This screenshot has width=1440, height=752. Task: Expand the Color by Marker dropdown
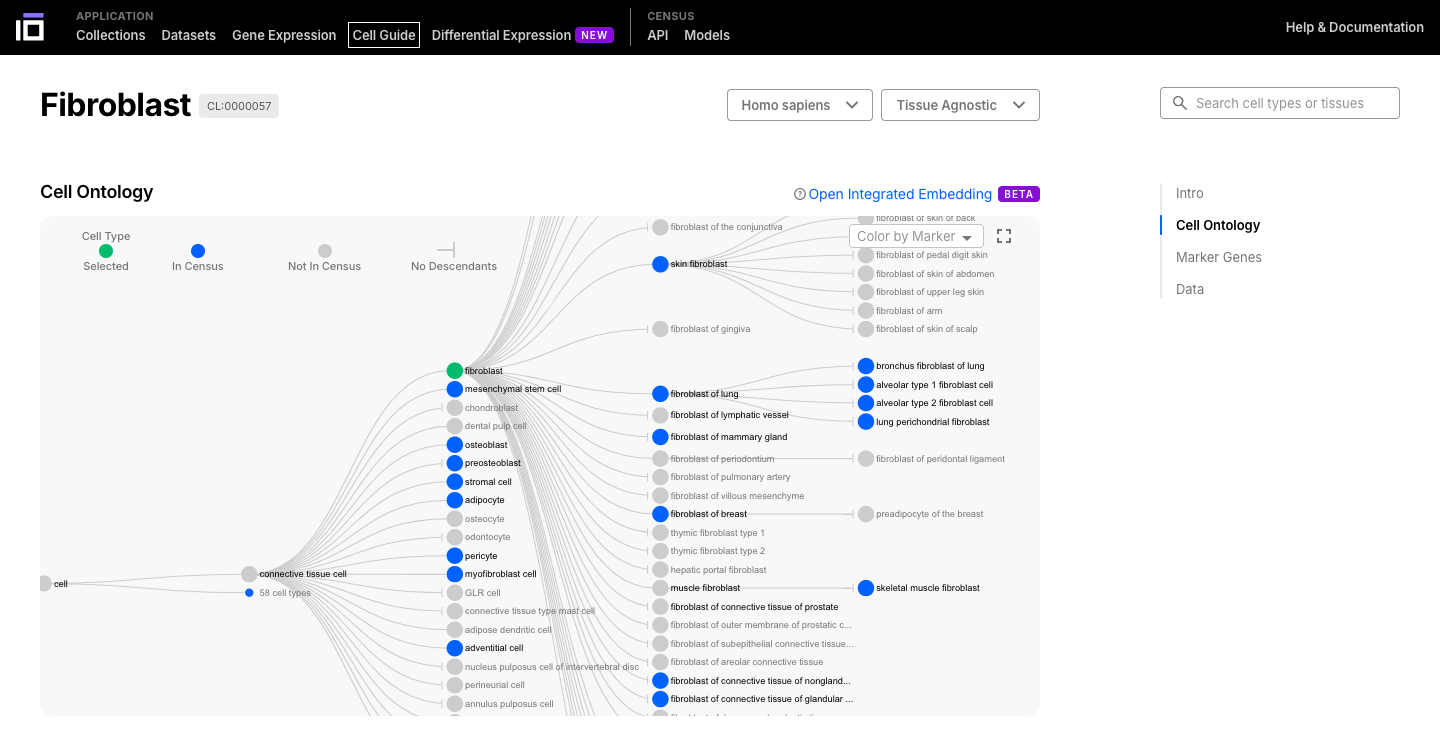point(915,237)
